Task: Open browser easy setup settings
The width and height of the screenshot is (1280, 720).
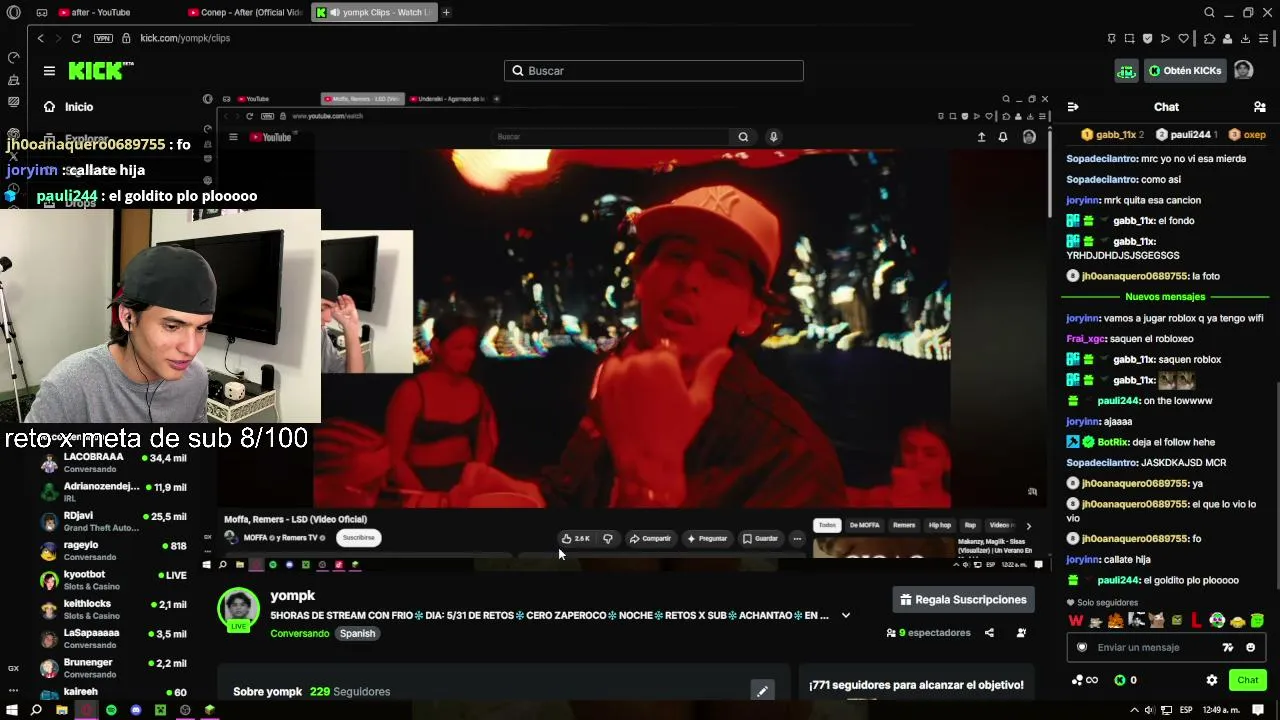Action: point(1265,38)
